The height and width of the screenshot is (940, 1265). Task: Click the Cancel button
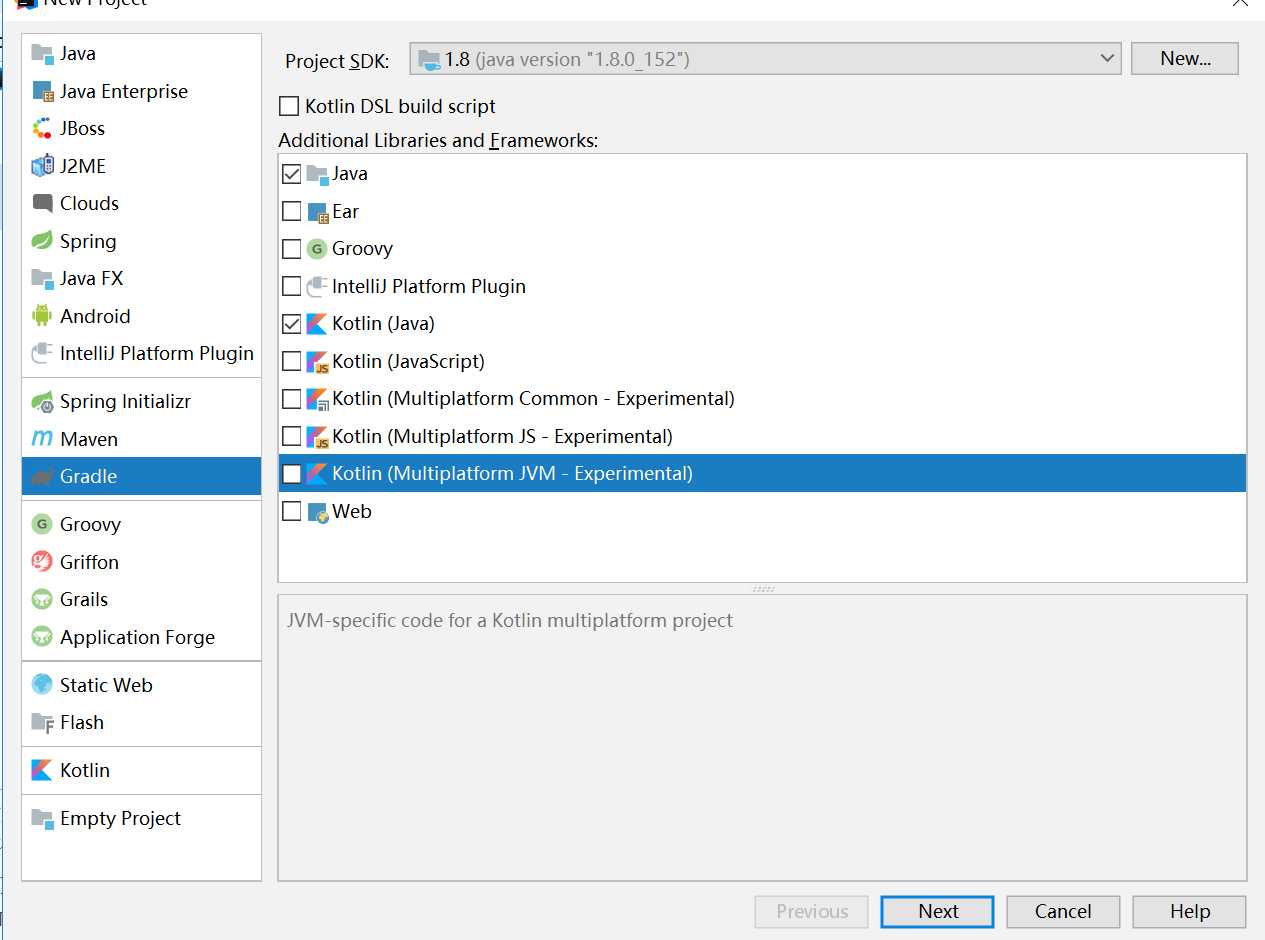pyautogui.click(x=1063, y=911)
